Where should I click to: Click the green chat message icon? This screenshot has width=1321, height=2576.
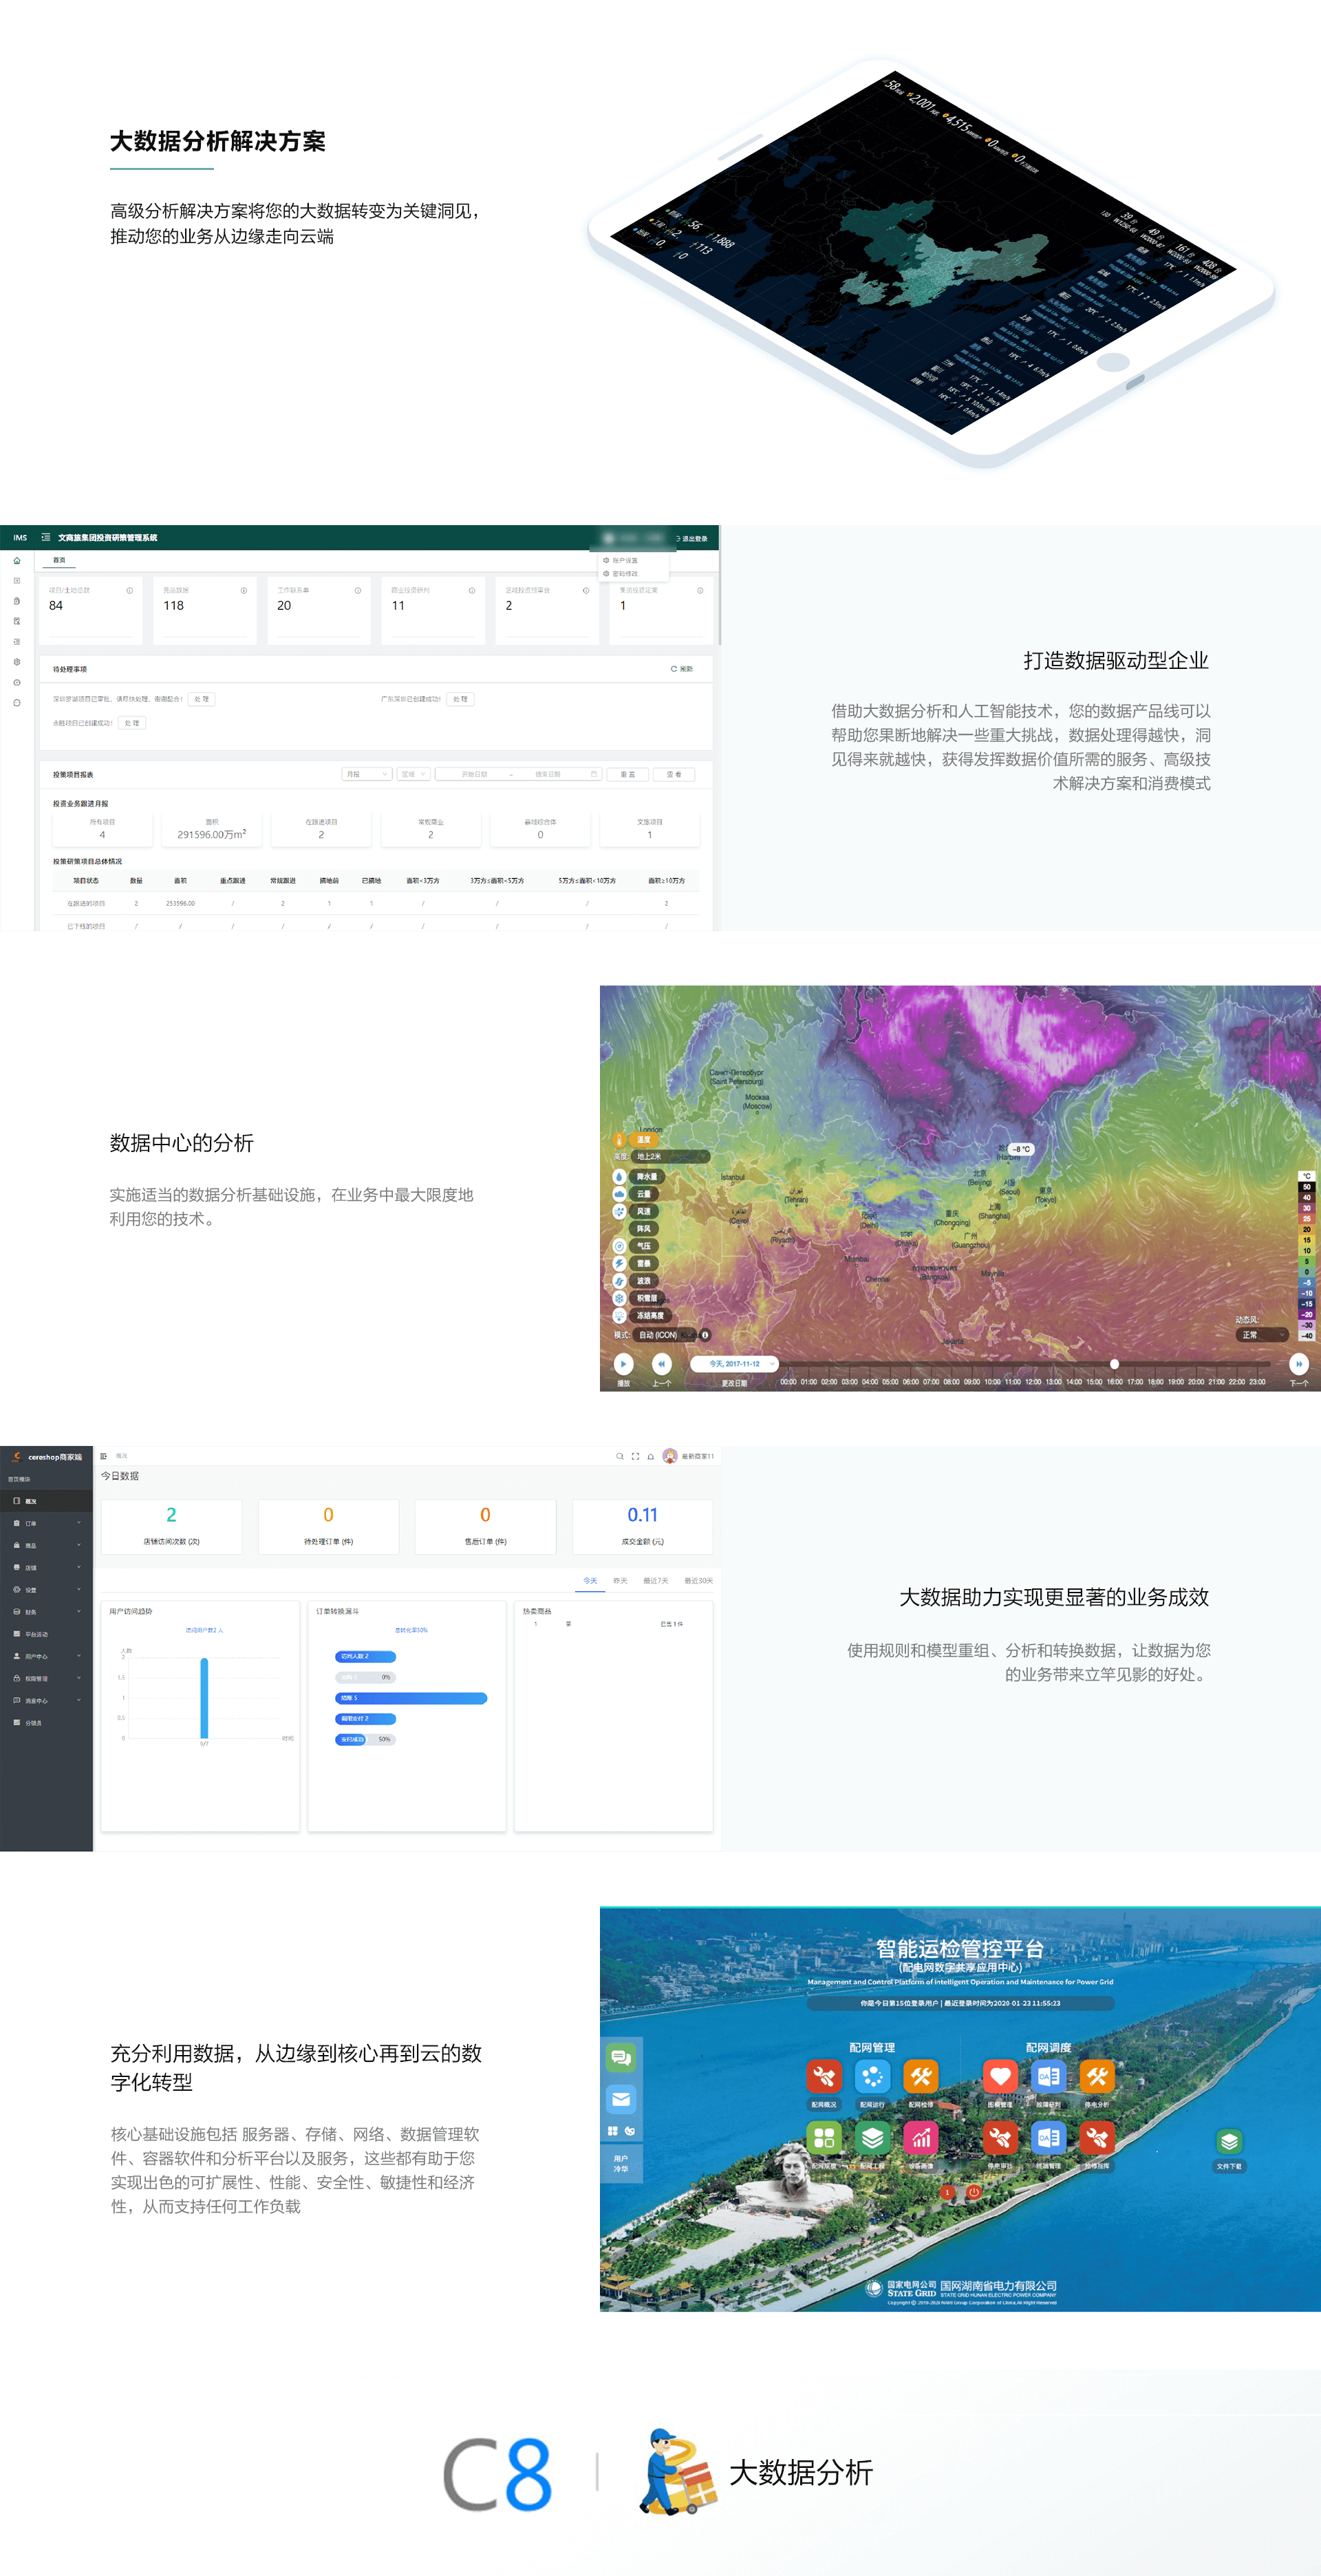(620, 2057)
